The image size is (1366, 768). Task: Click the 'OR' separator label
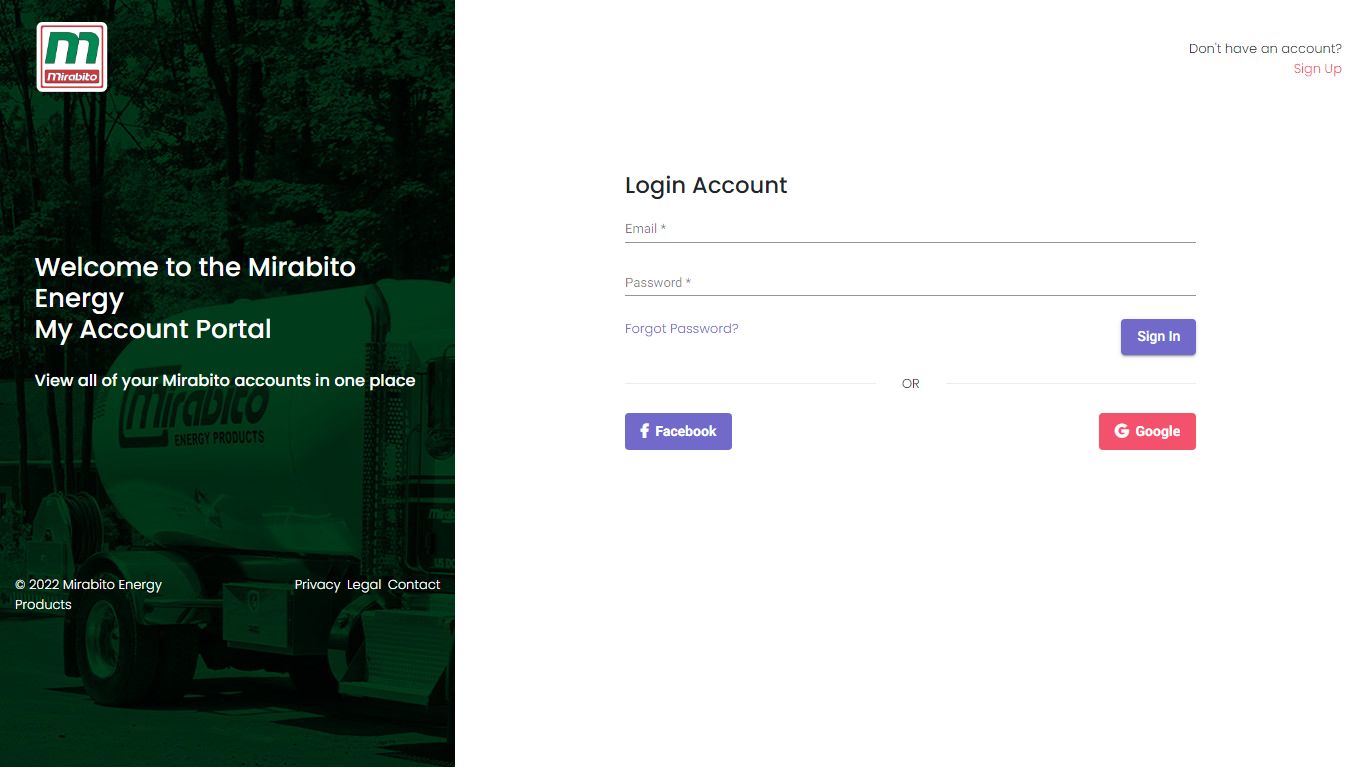910,384
